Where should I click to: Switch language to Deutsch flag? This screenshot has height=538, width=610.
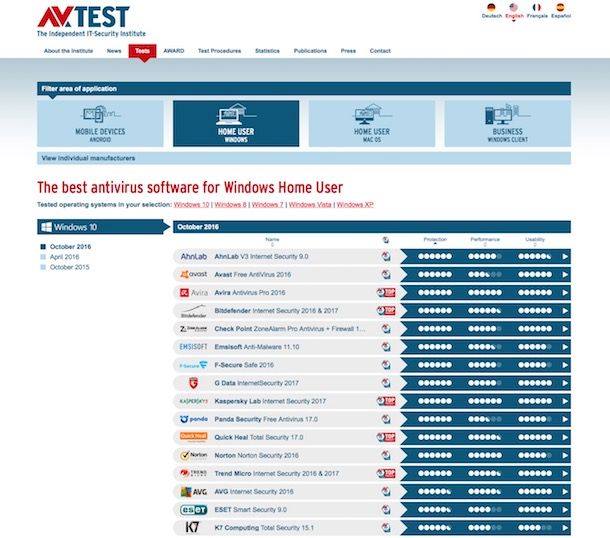click(x=491, y=7)
